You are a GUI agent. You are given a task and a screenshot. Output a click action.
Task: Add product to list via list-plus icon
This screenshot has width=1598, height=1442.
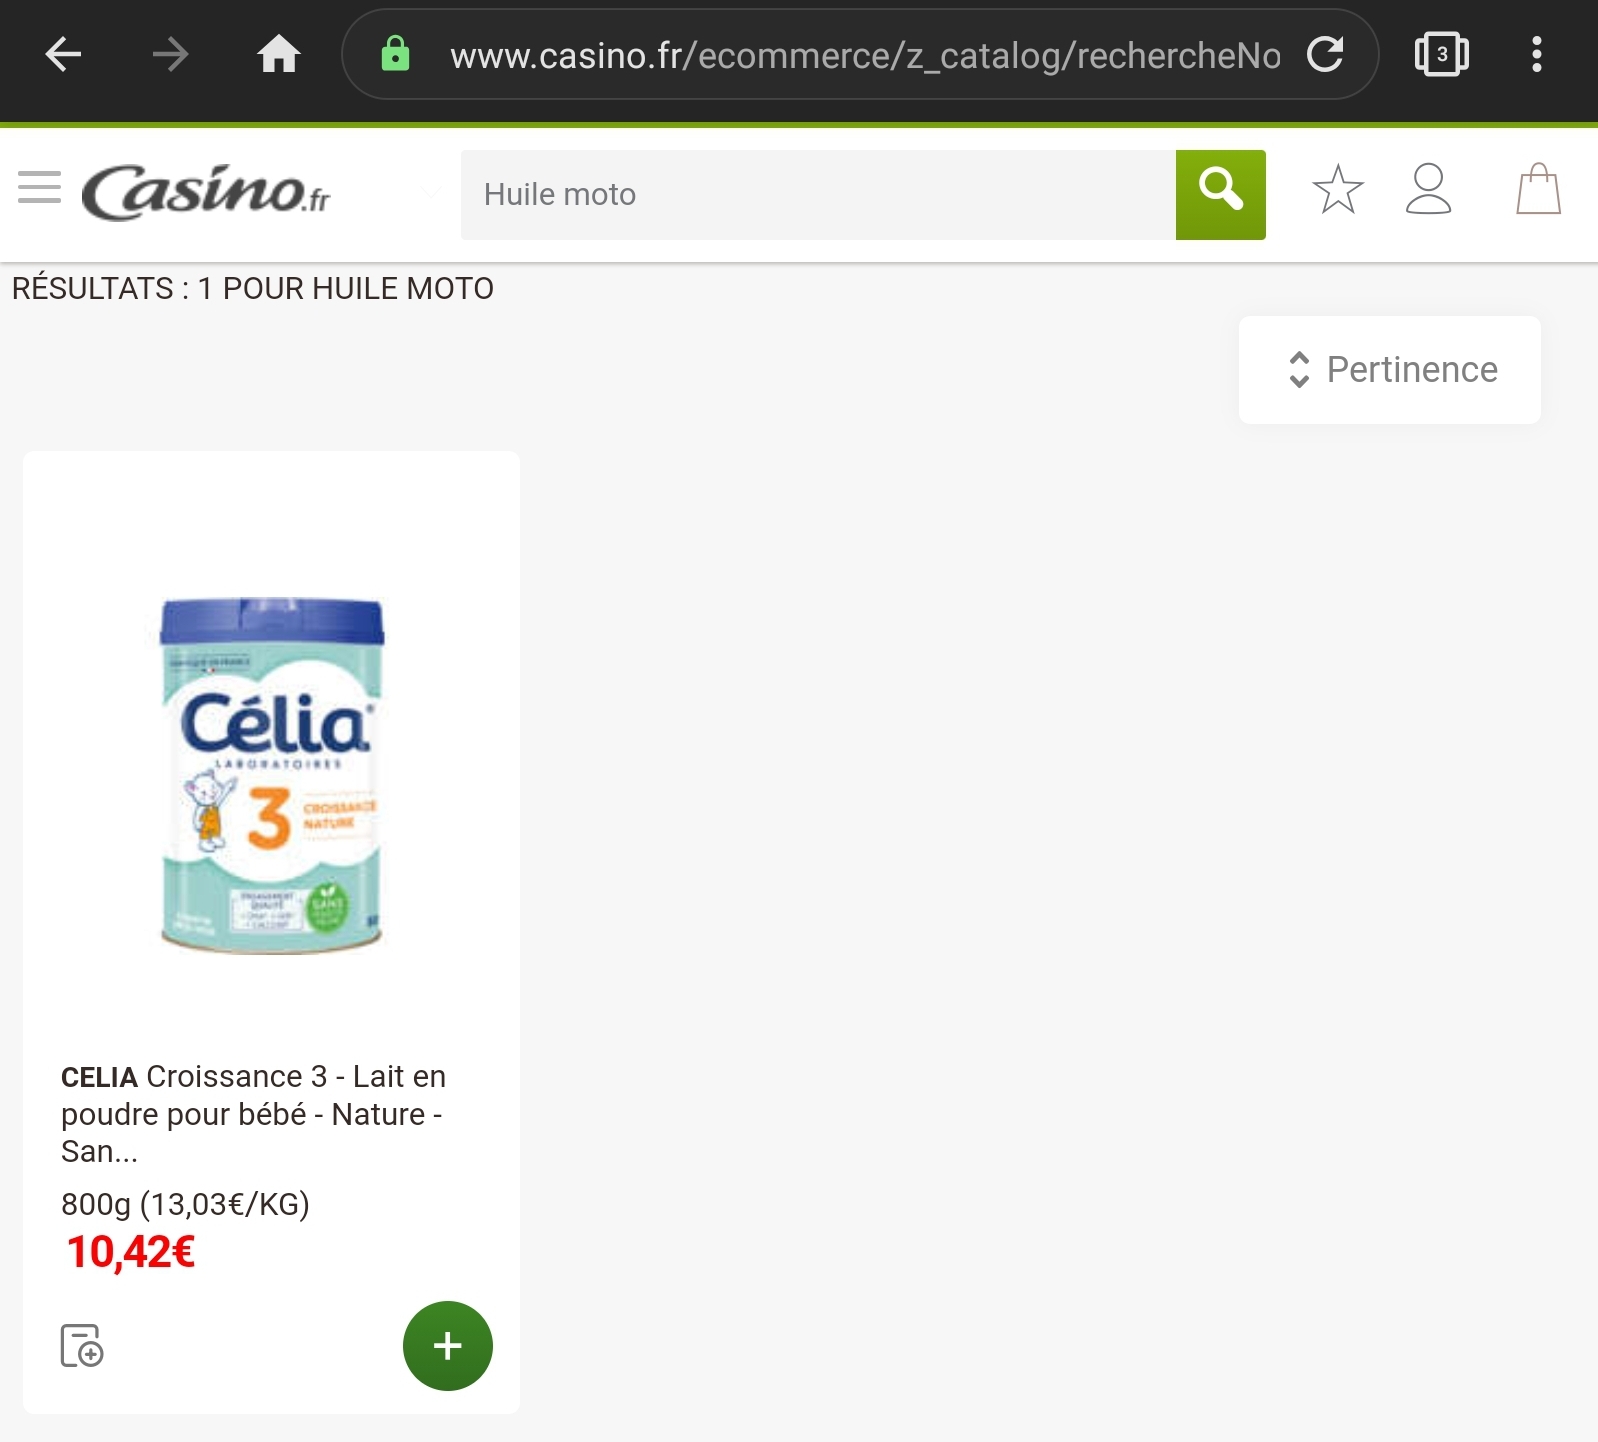[x=82, y=1346]
